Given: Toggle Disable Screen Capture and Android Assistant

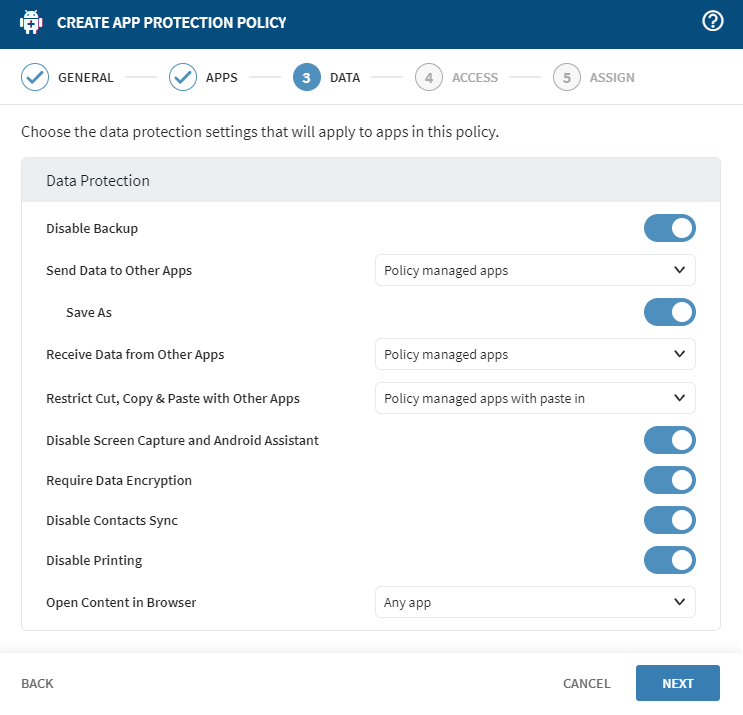Looking at the screenshot, I should (x=669, y=440).
